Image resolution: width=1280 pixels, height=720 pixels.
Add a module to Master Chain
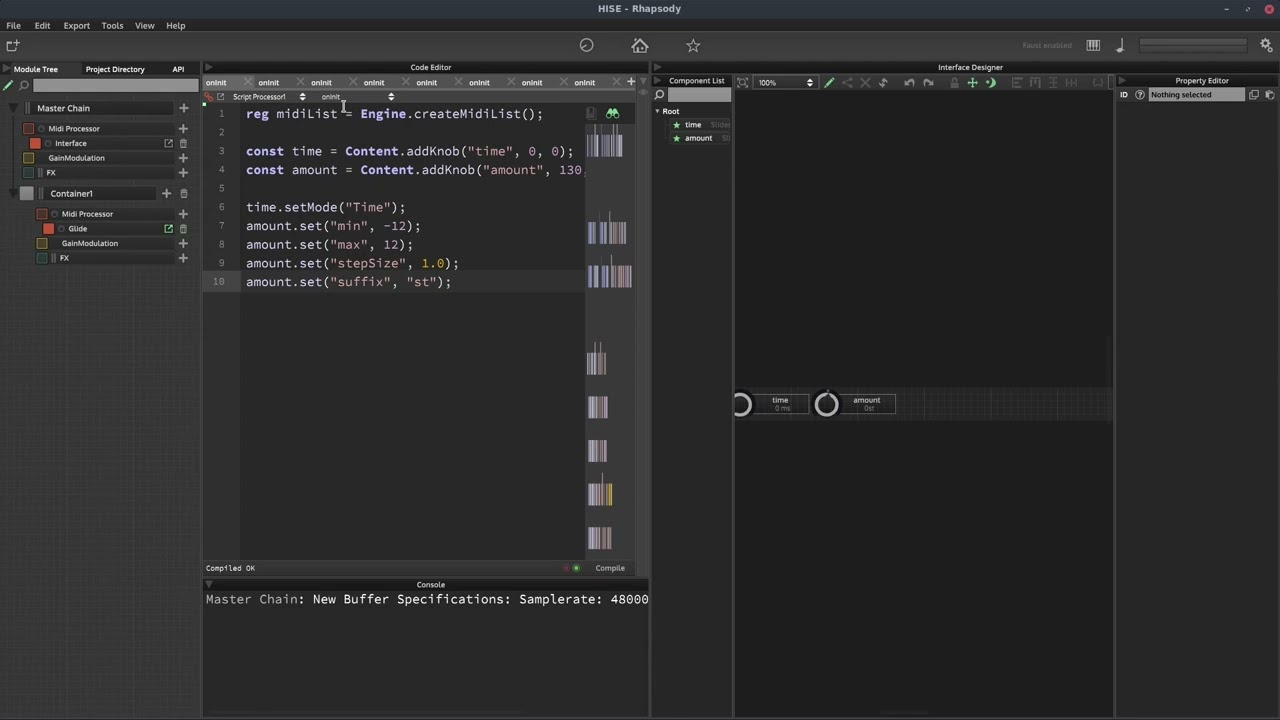click(x=183, y=108)
